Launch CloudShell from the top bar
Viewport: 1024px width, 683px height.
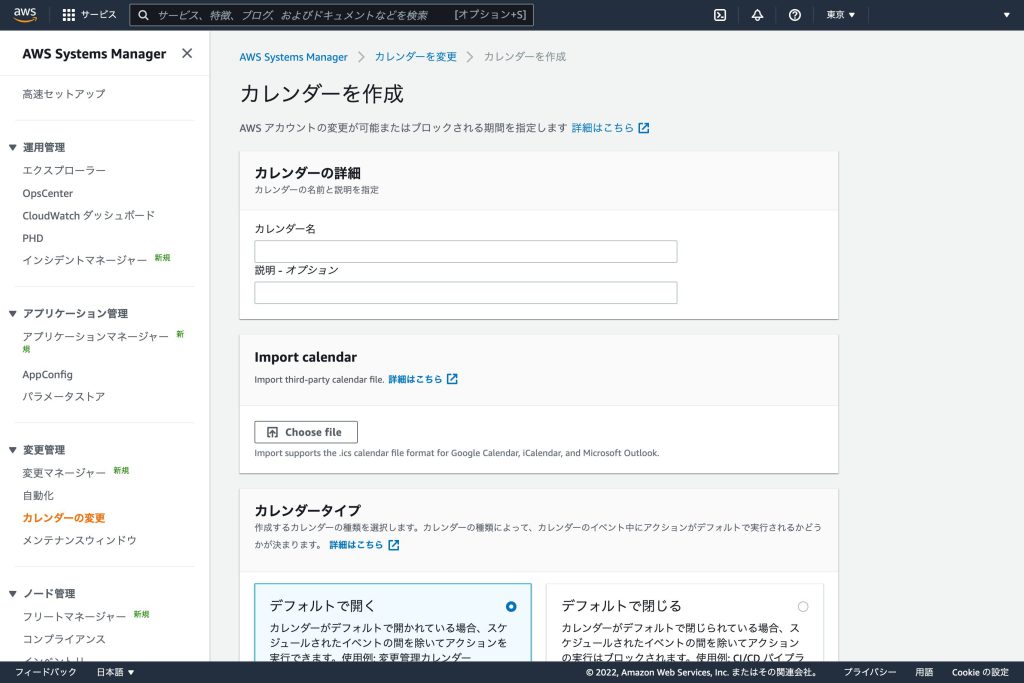click(722, 14)
